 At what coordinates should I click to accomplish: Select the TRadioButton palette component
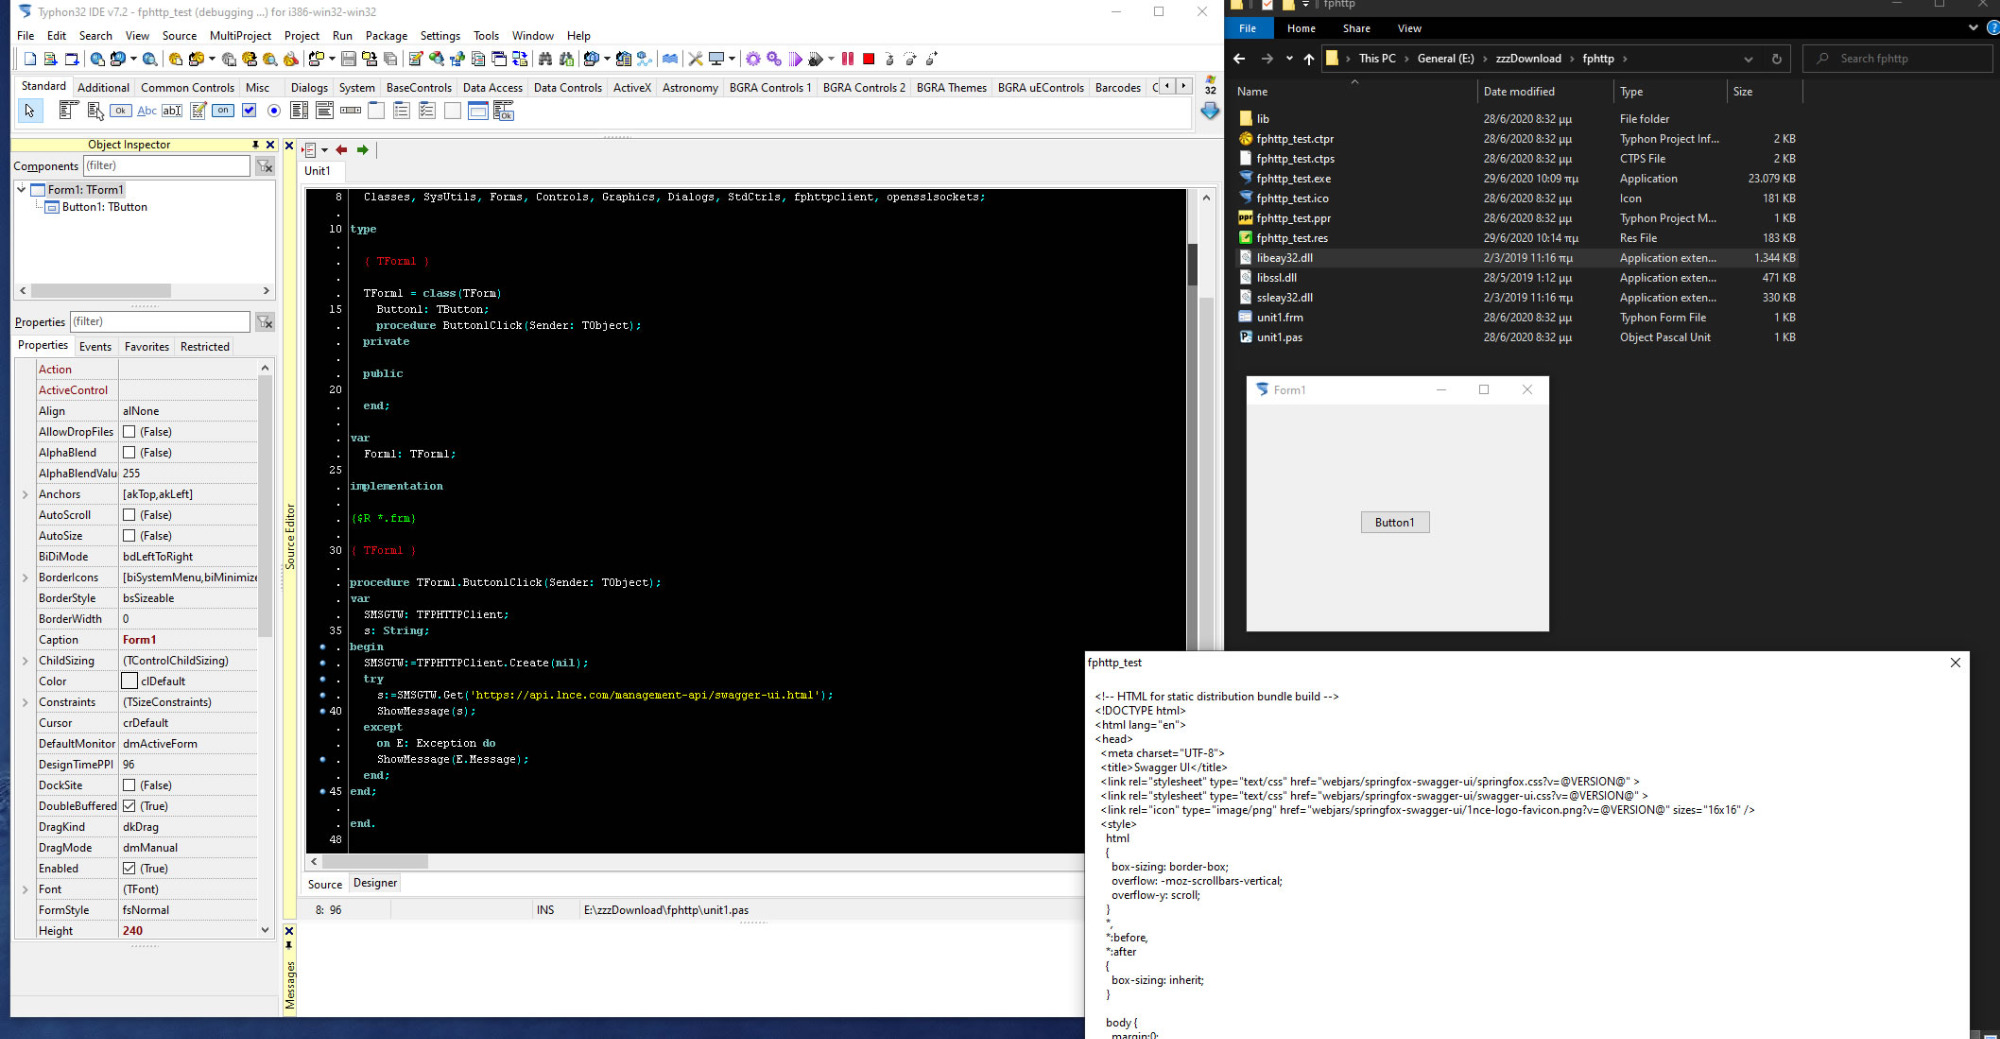[274, 111]
